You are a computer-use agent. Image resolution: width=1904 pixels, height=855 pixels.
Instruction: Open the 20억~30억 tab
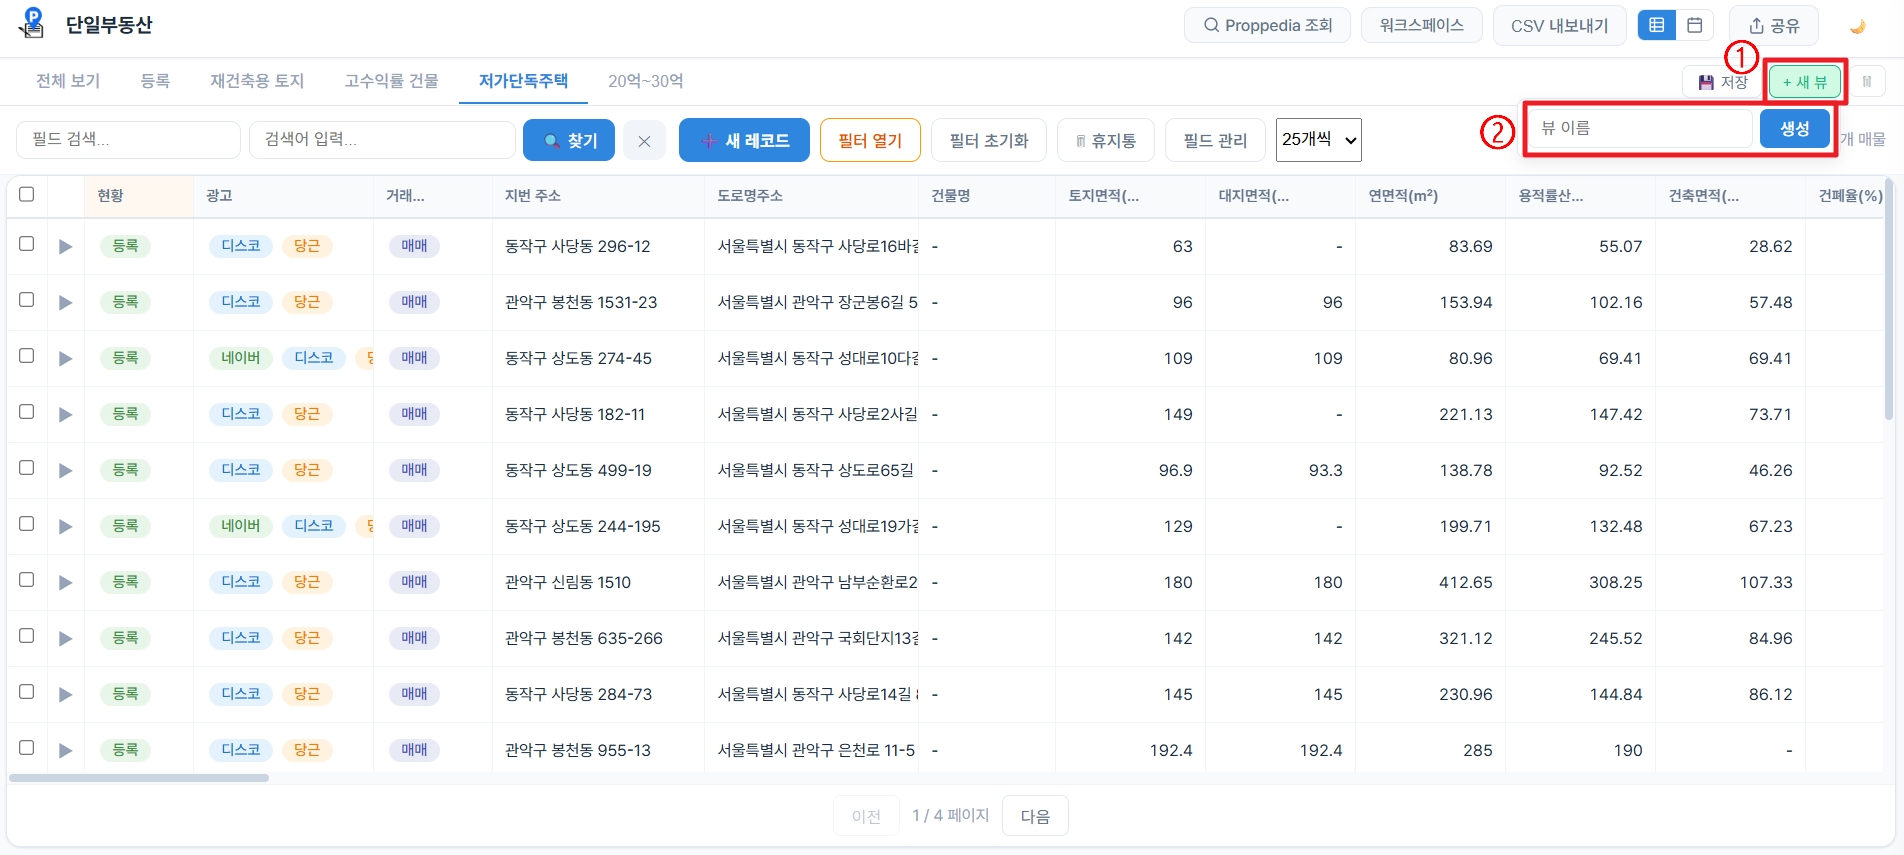[646, 81]
